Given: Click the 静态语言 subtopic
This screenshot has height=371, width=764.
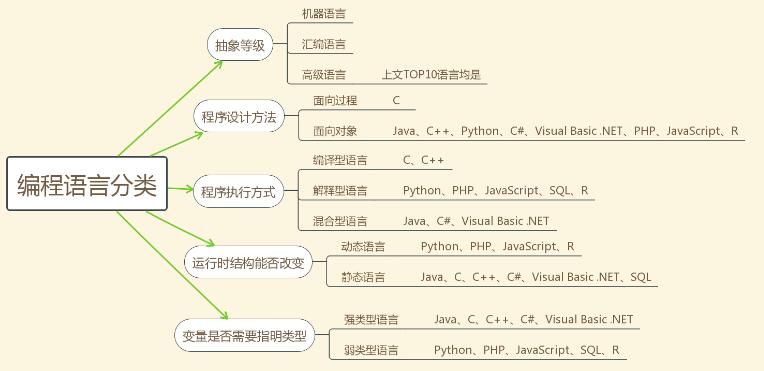Looking at the screenshot, I should pos(363,277).
